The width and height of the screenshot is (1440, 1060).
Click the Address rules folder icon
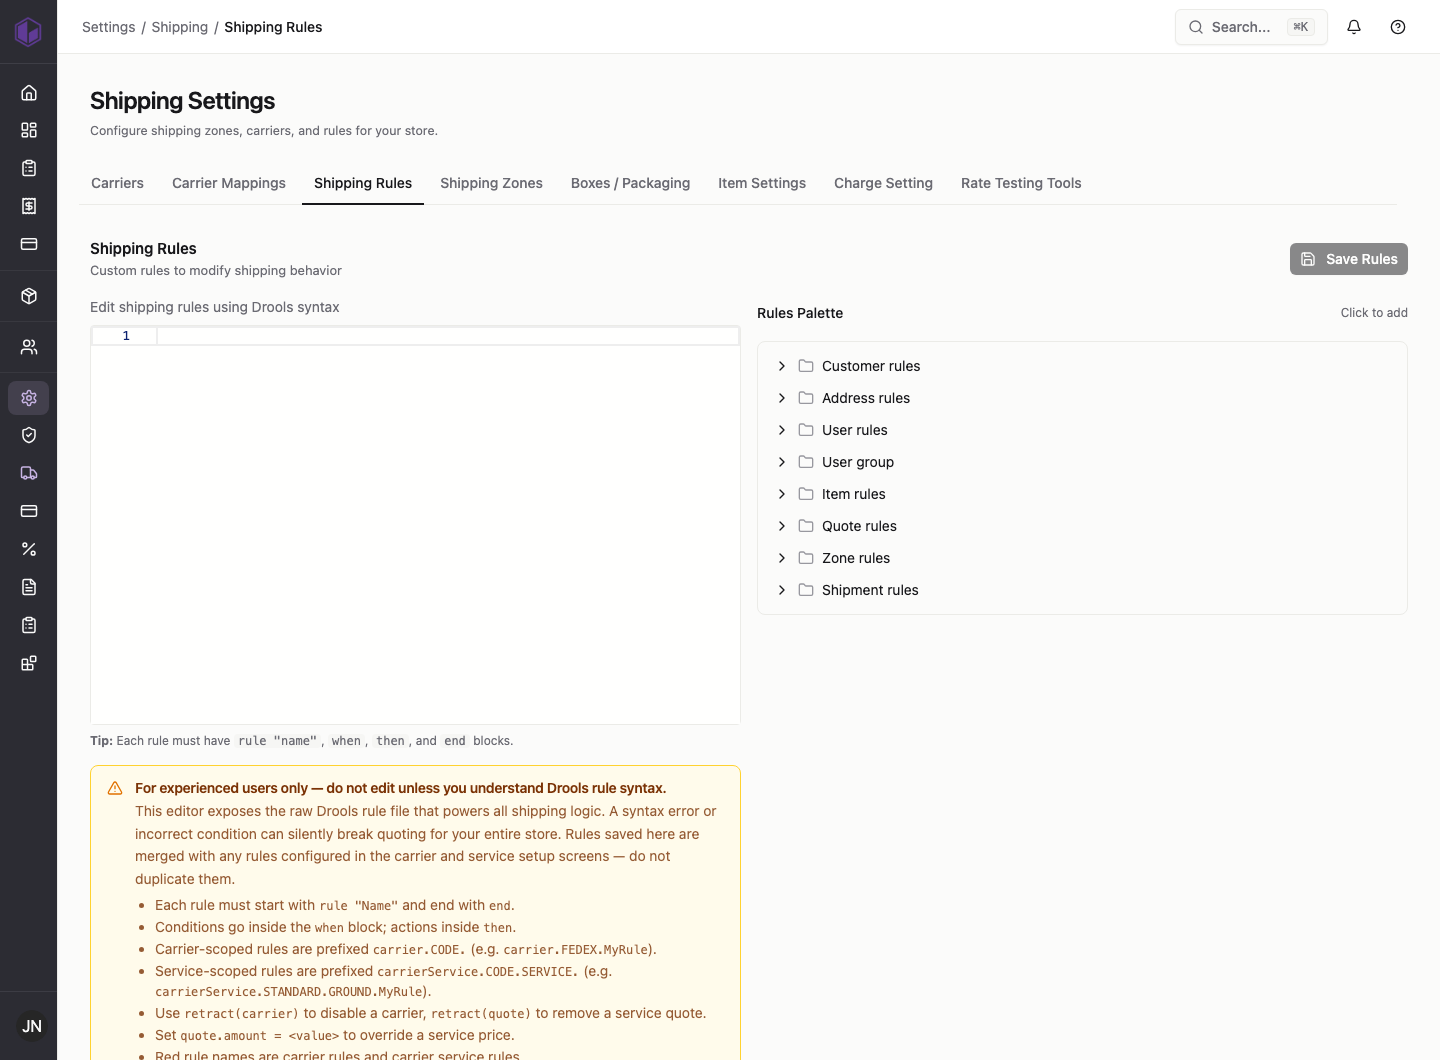[x=806, y=398]
